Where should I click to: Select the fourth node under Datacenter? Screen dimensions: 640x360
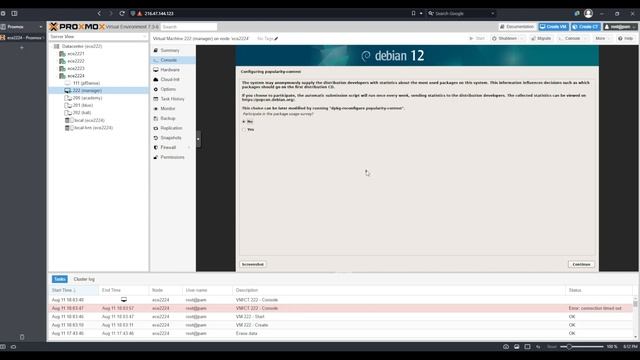pos(76,76)
